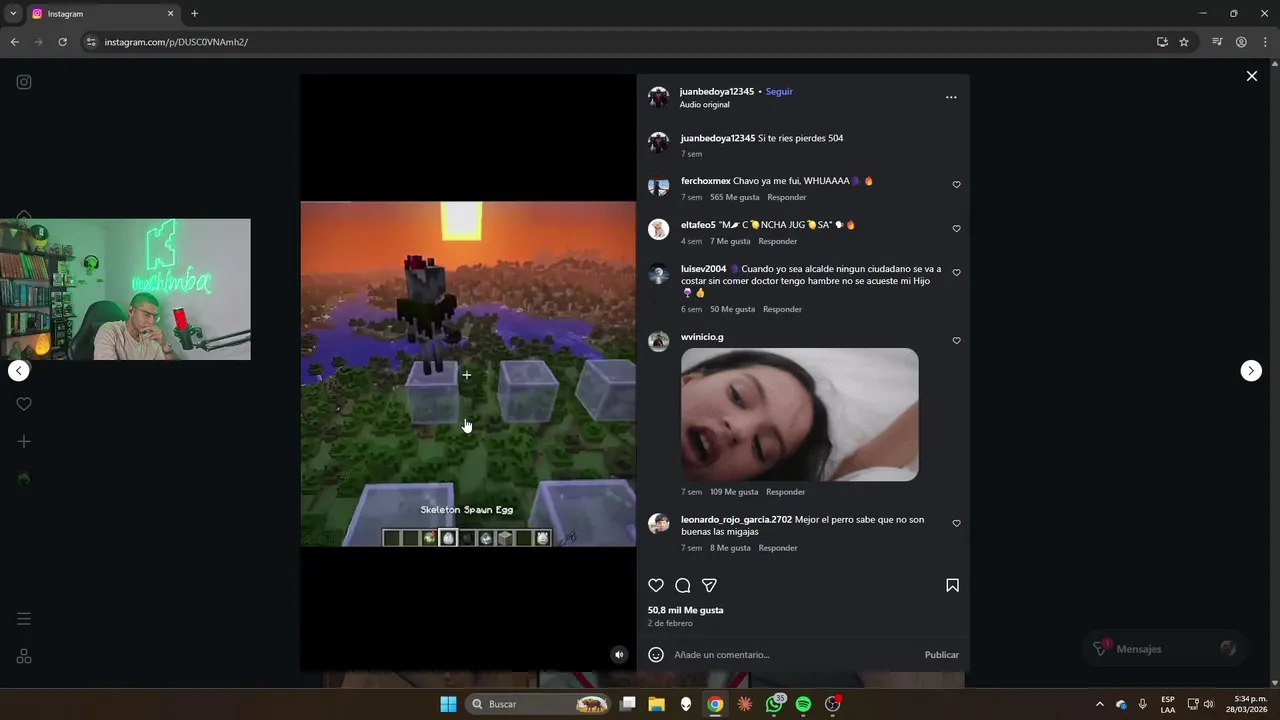This screenshot has width=1280, height=720.
Task: Reload the page in Chrome
Action: pos(62,42)
